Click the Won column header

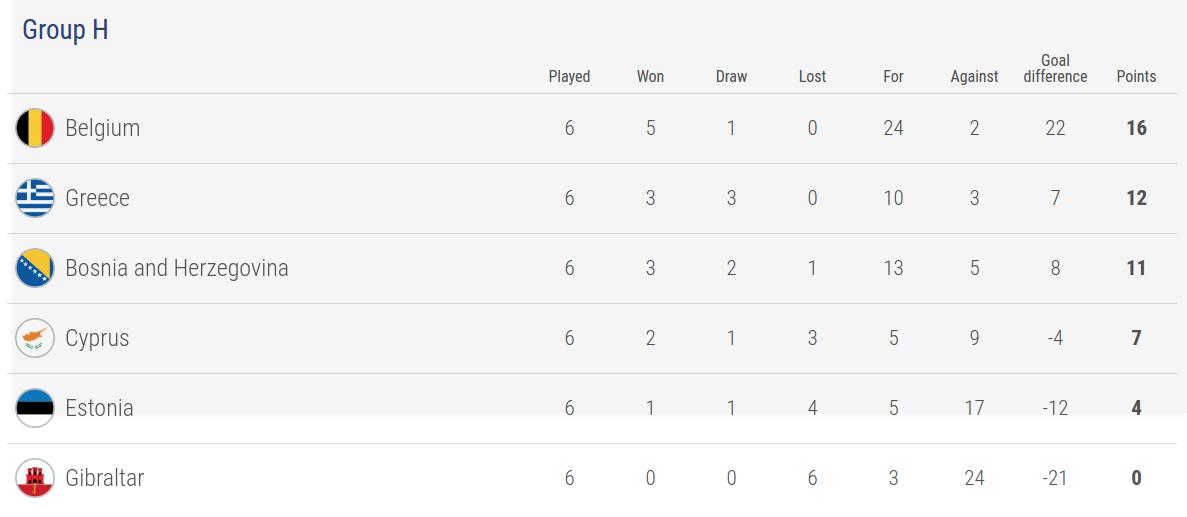[650, 76]
